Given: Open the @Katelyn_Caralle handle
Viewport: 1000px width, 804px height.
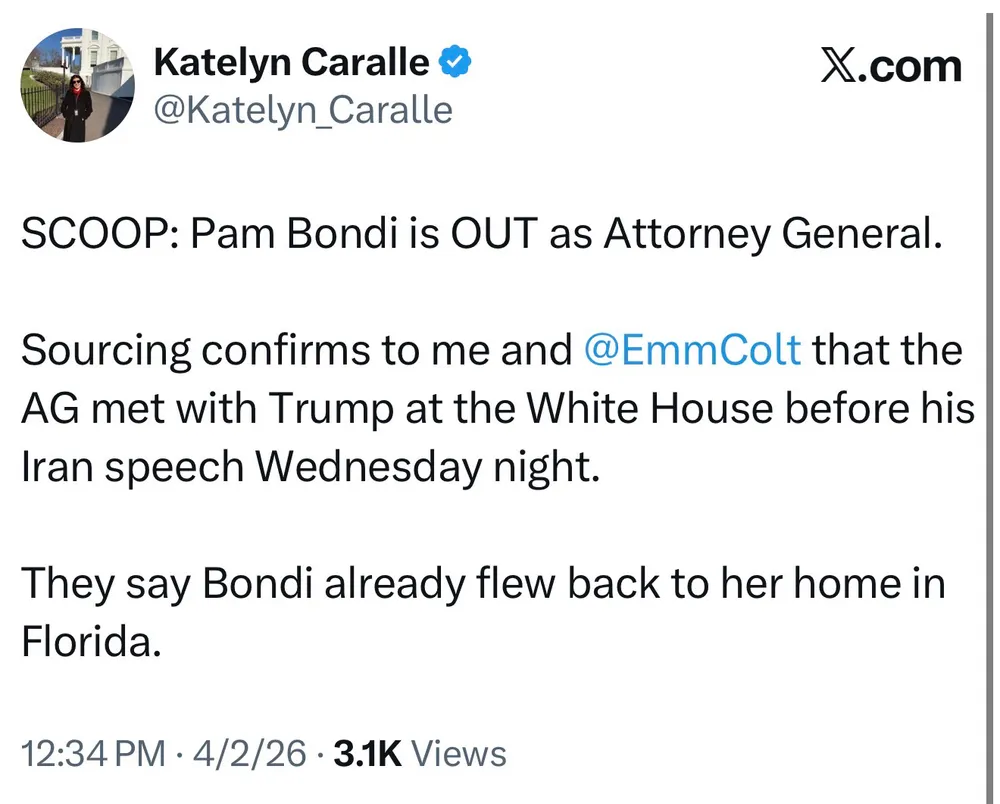Looking at the screenshot, I should coord(302,109).
